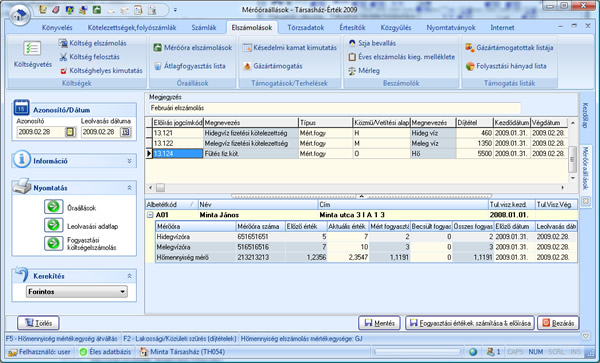600x363 pixels.
Task: Click upper grid vertical scrollbar down arrow
Action: (573, 178)
